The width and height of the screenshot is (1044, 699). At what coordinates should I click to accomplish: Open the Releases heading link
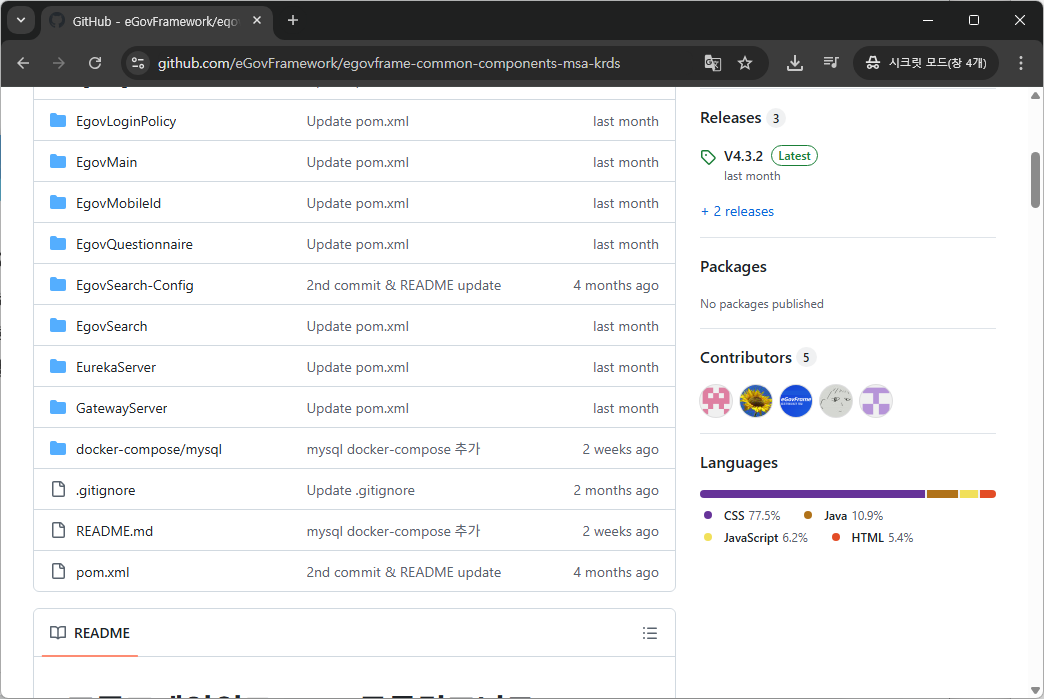pyautogui.click(x=730, y=118)
